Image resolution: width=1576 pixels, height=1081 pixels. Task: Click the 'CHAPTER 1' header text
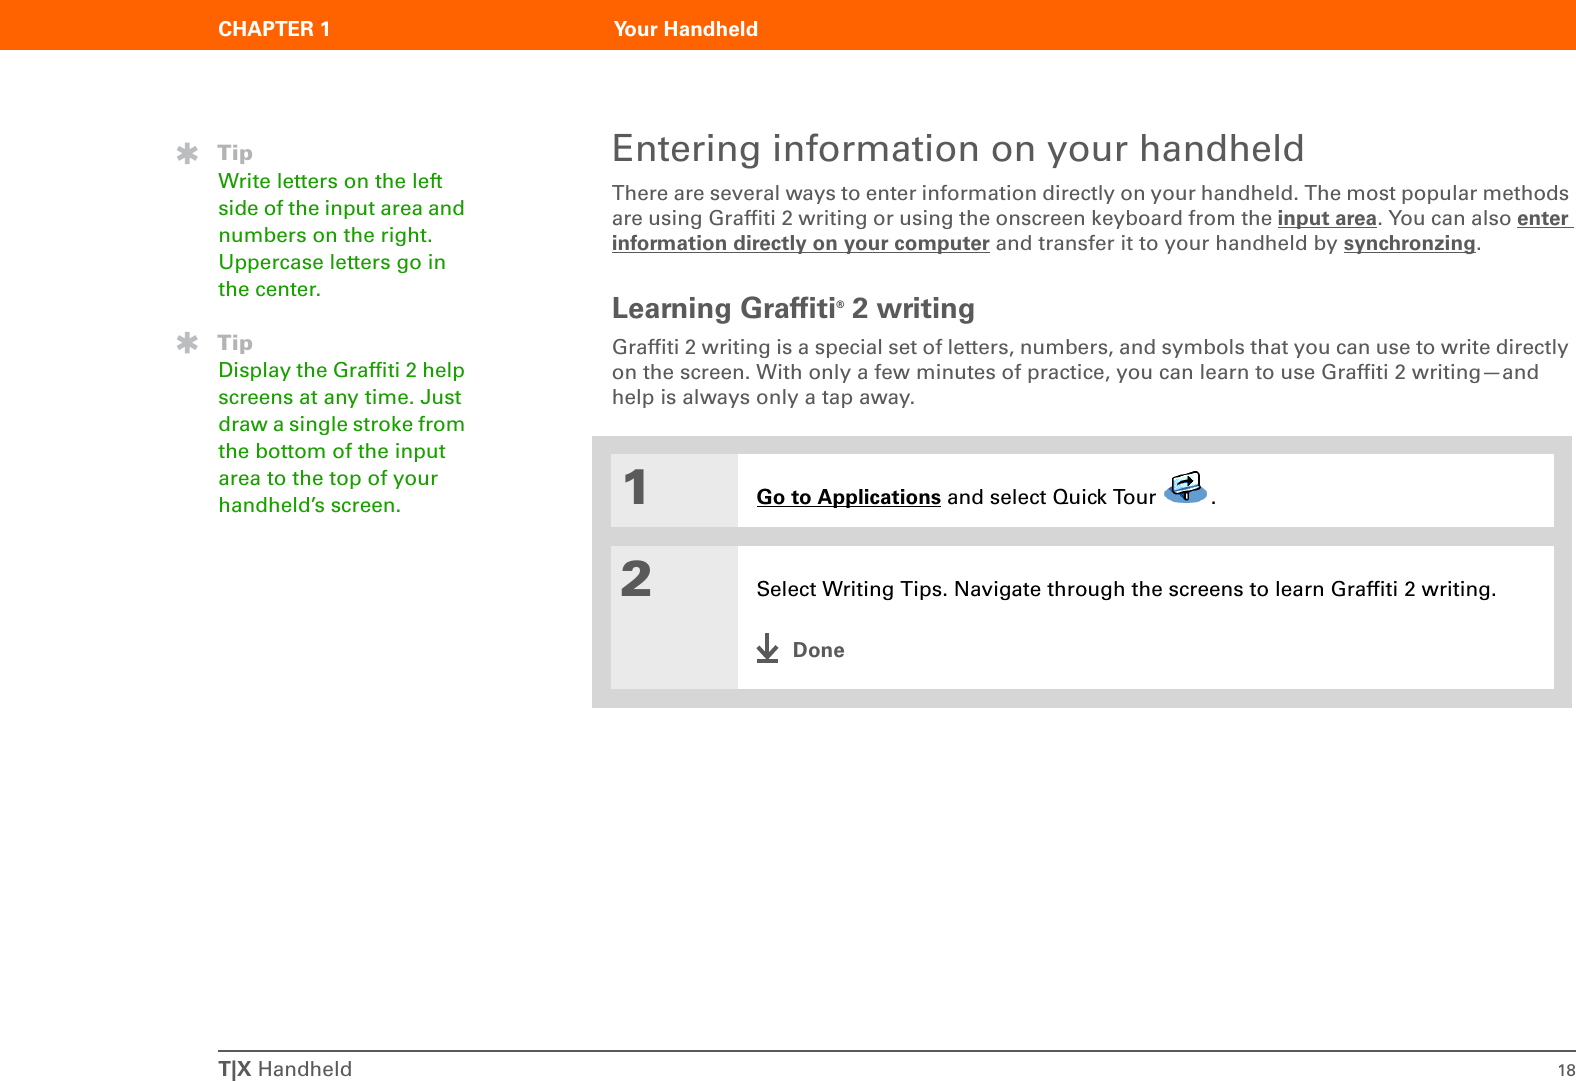tap(274, 29)
